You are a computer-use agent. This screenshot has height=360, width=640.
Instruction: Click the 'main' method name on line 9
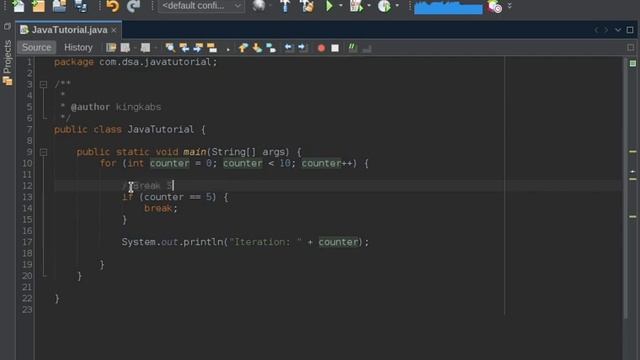[x=195, y=152]
